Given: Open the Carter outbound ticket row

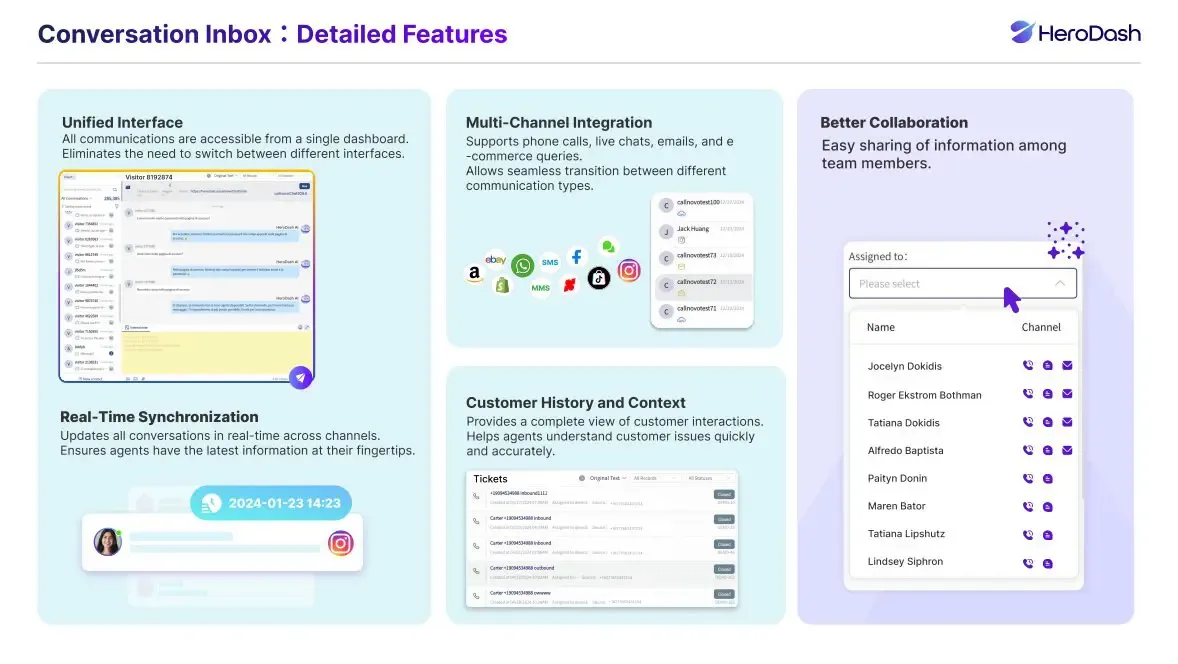Looking at the screenshot, I should tap(602, 572).
